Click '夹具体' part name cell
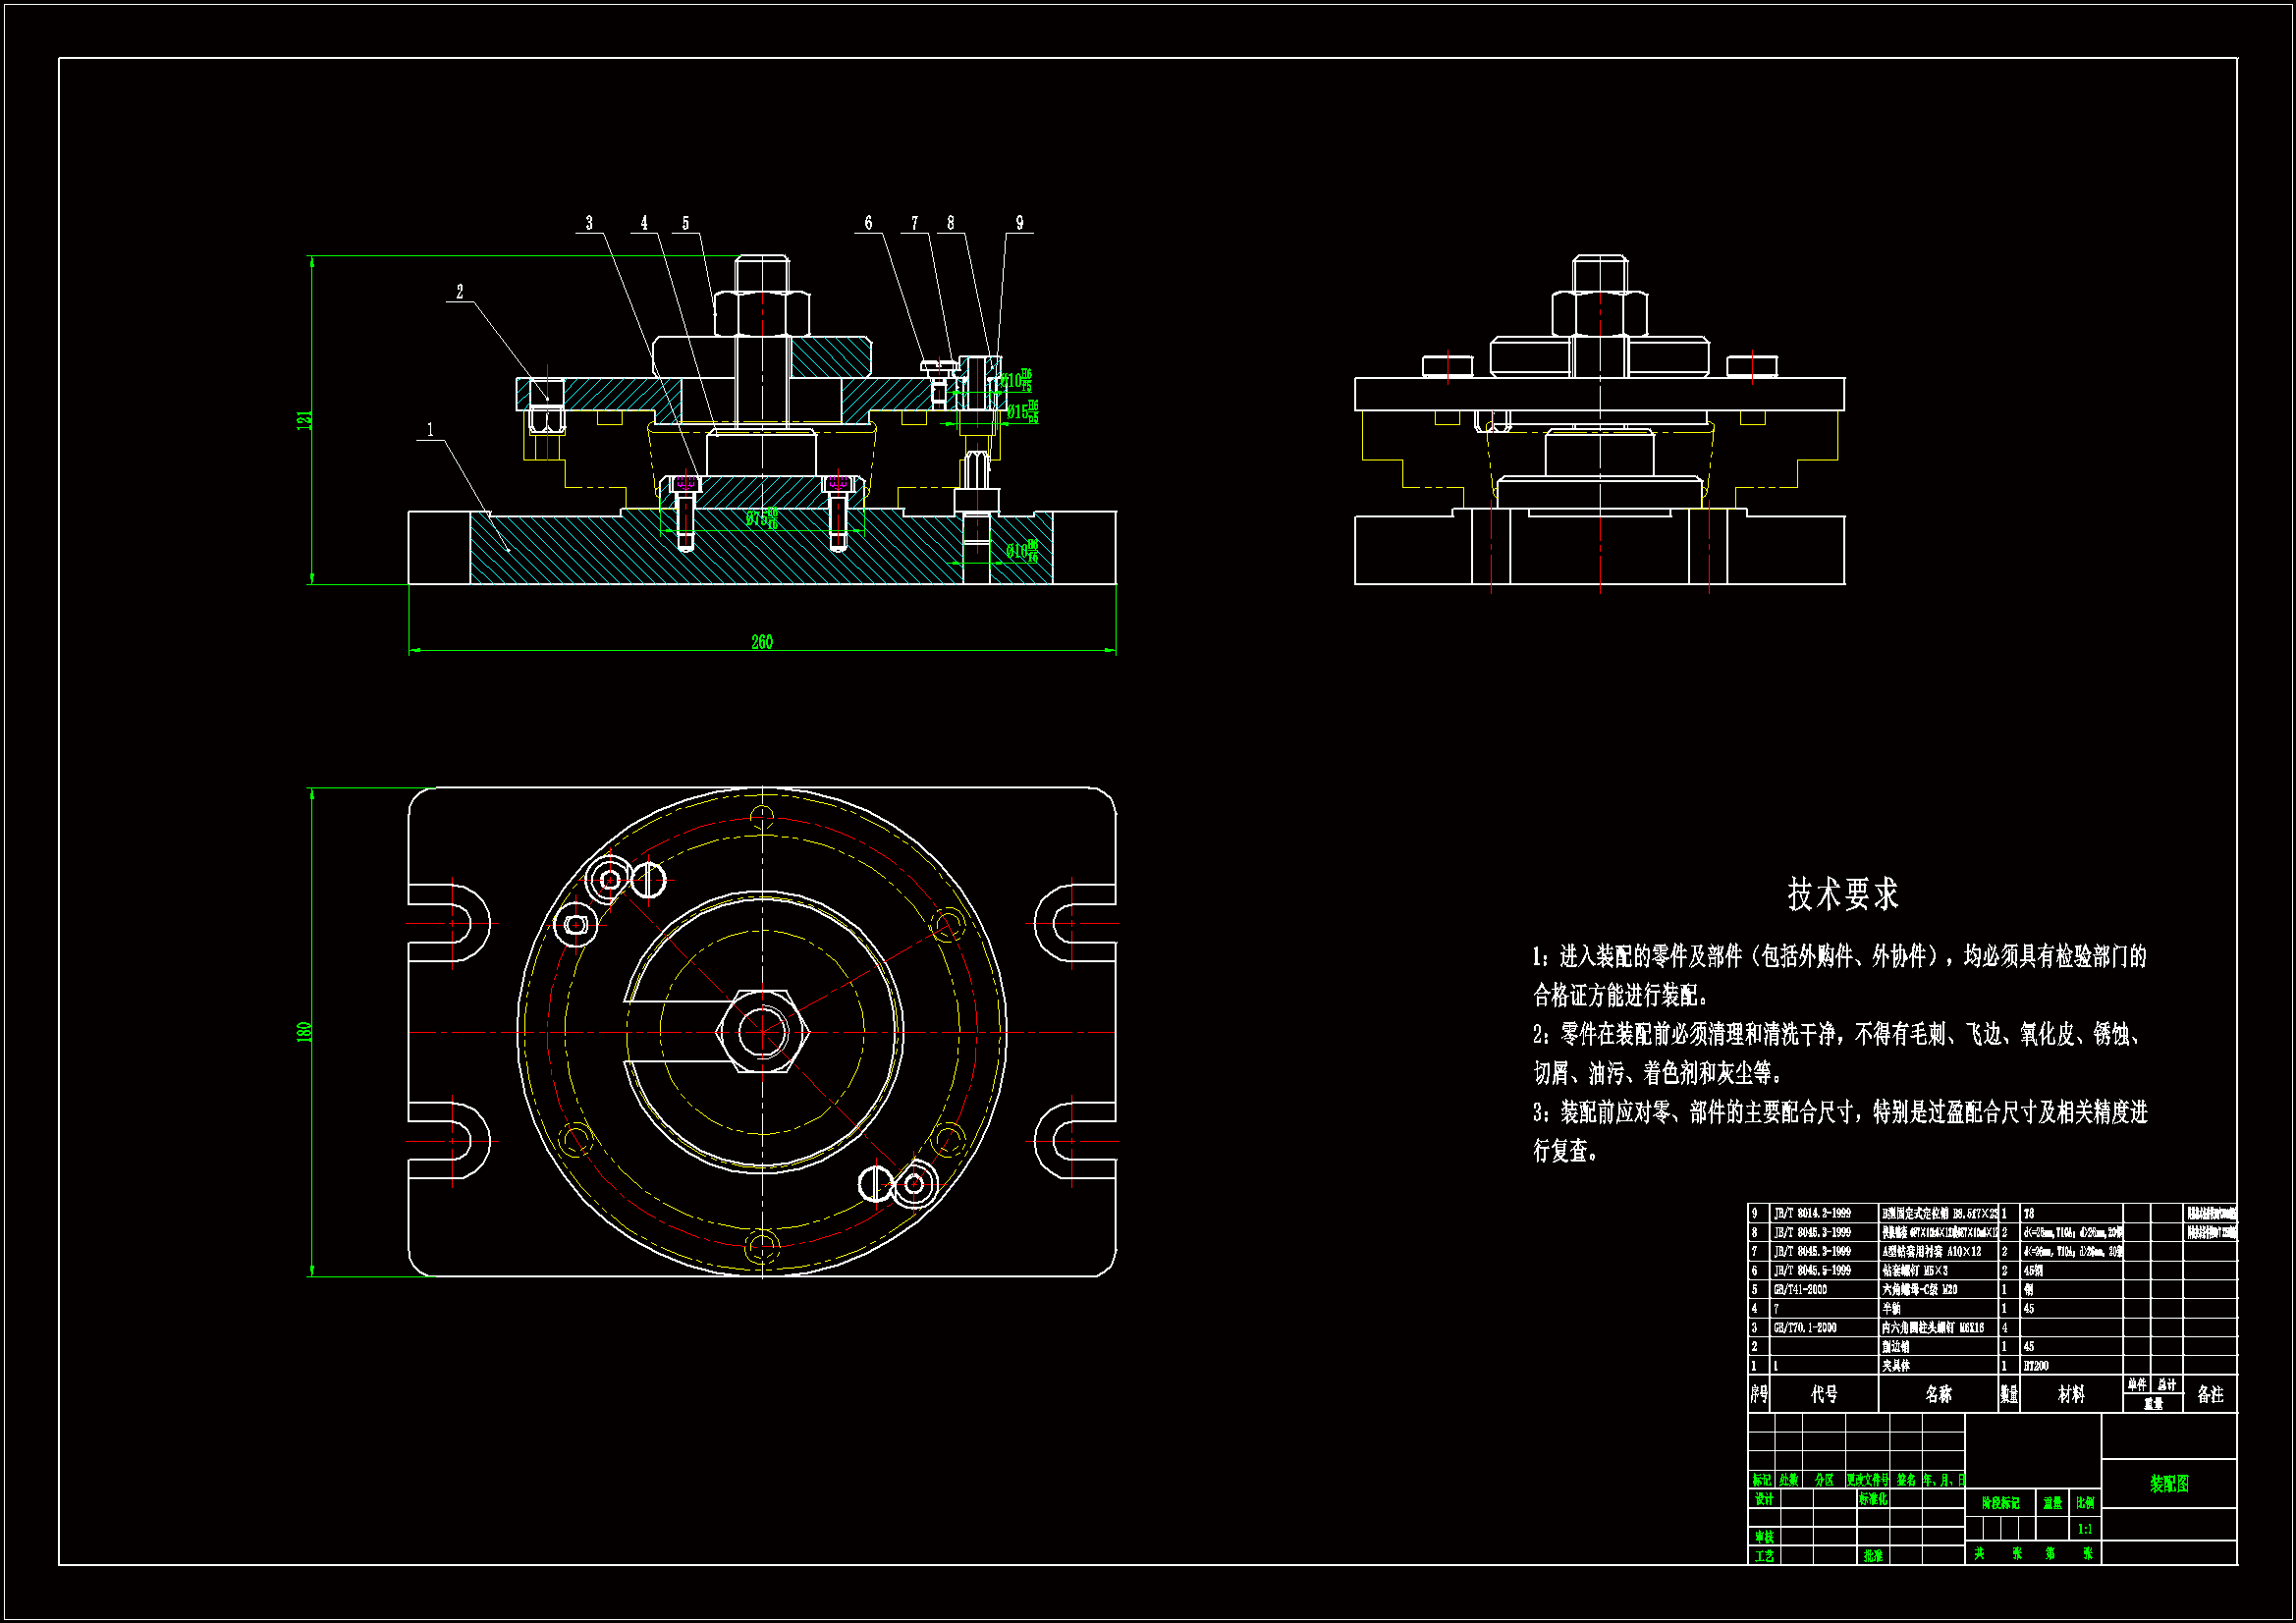 click(x=1896, y=1366)
